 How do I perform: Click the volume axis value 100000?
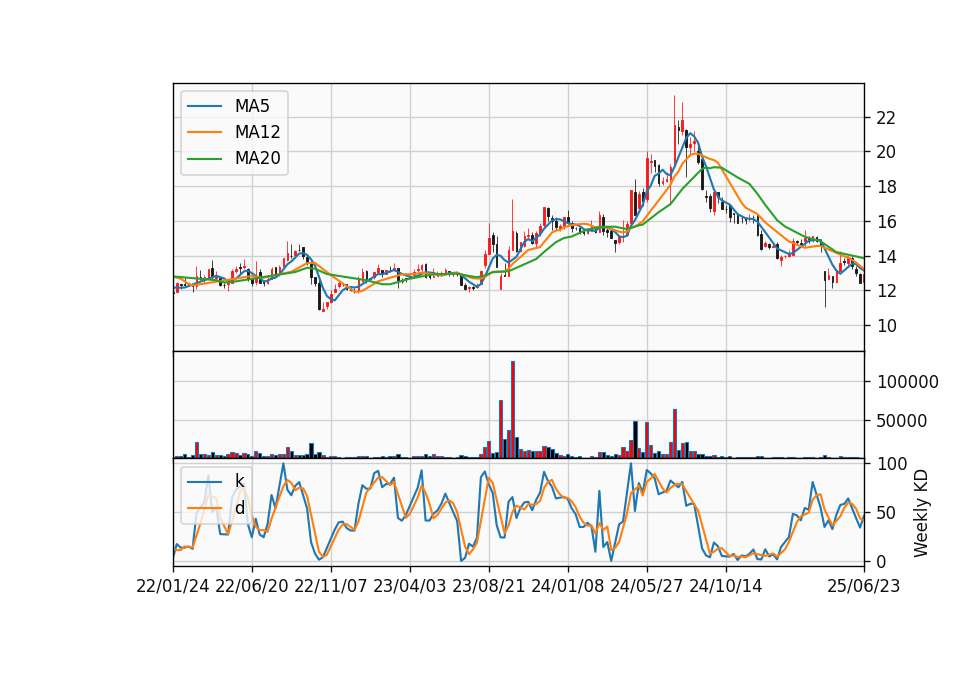tap(908, 382)
